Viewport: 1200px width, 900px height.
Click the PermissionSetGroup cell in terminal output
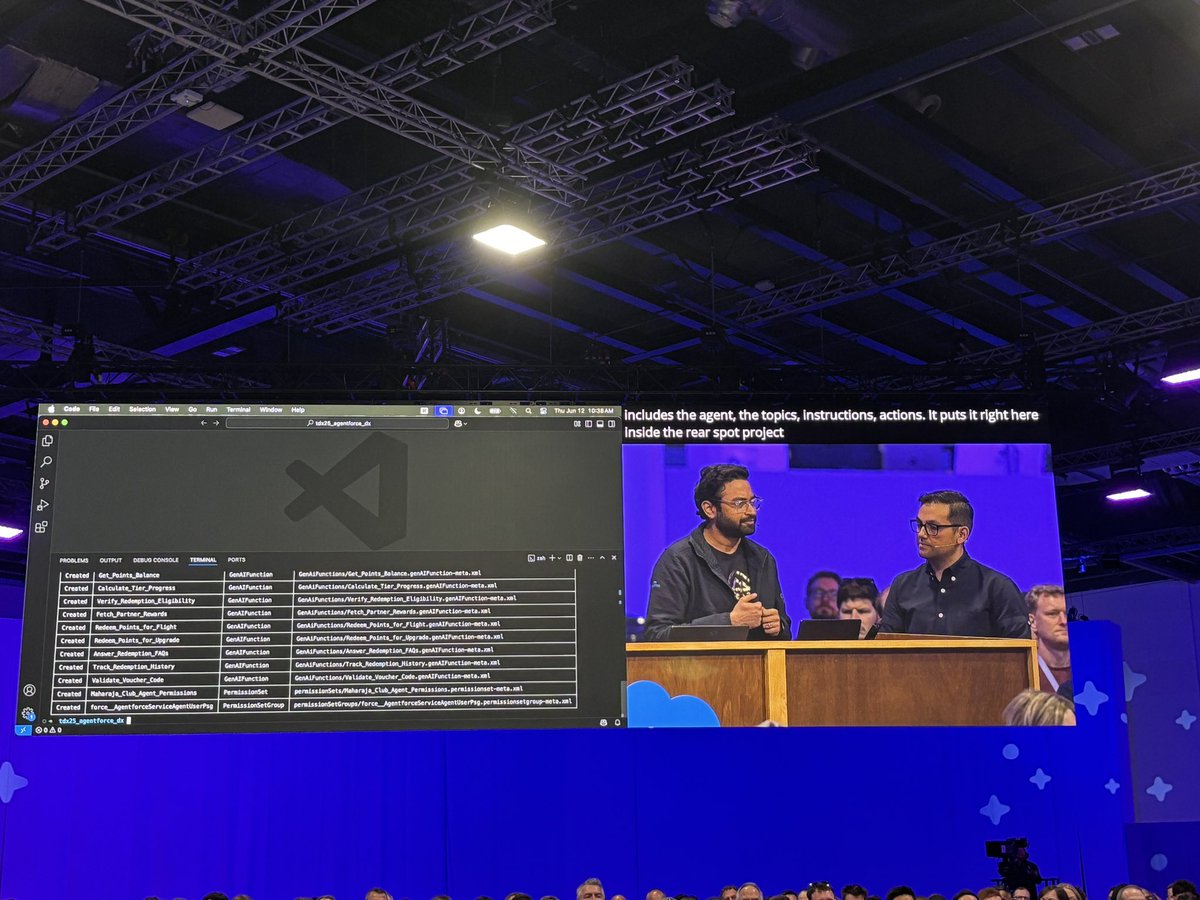pos(254,705)
